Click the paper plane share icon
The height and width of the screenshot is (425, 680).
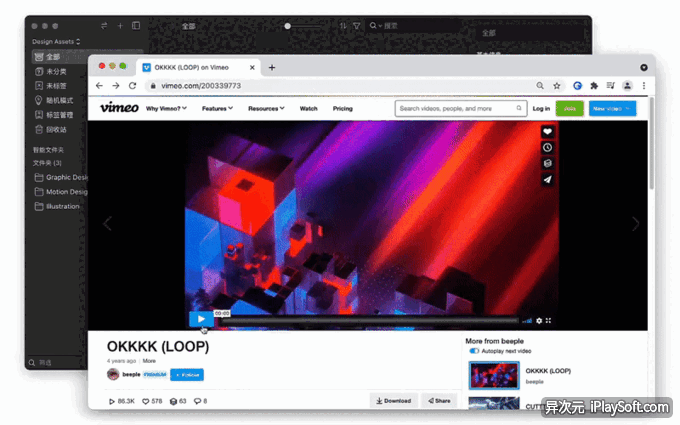pos(547,180)
